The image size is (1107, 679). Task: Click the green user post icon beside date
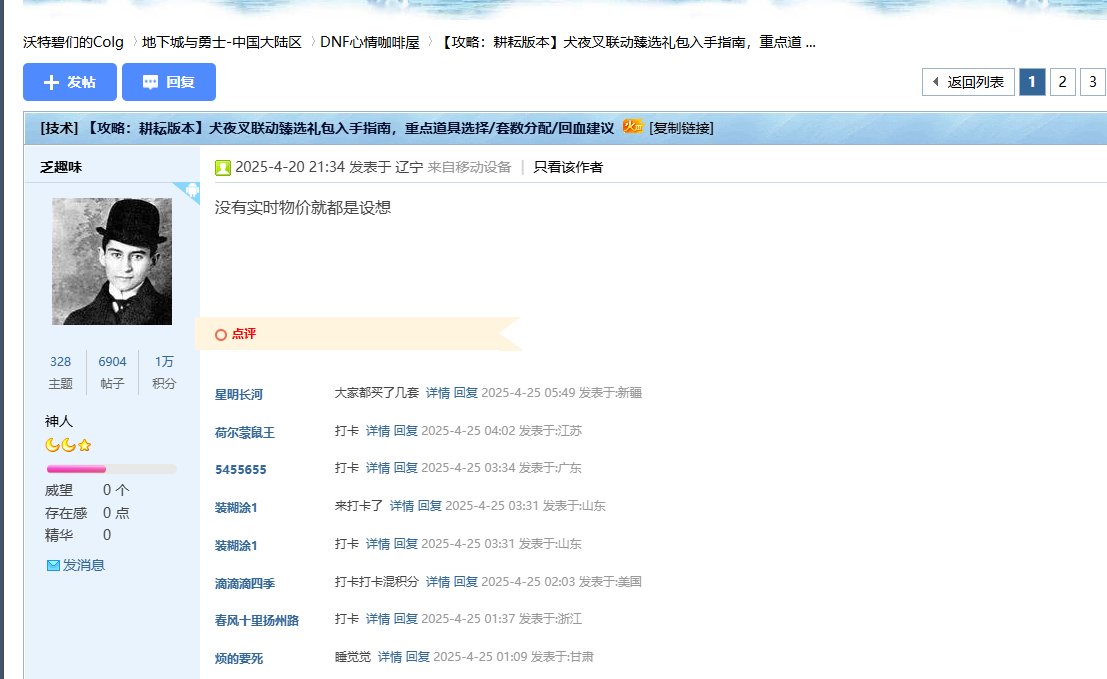coord(223,167)
